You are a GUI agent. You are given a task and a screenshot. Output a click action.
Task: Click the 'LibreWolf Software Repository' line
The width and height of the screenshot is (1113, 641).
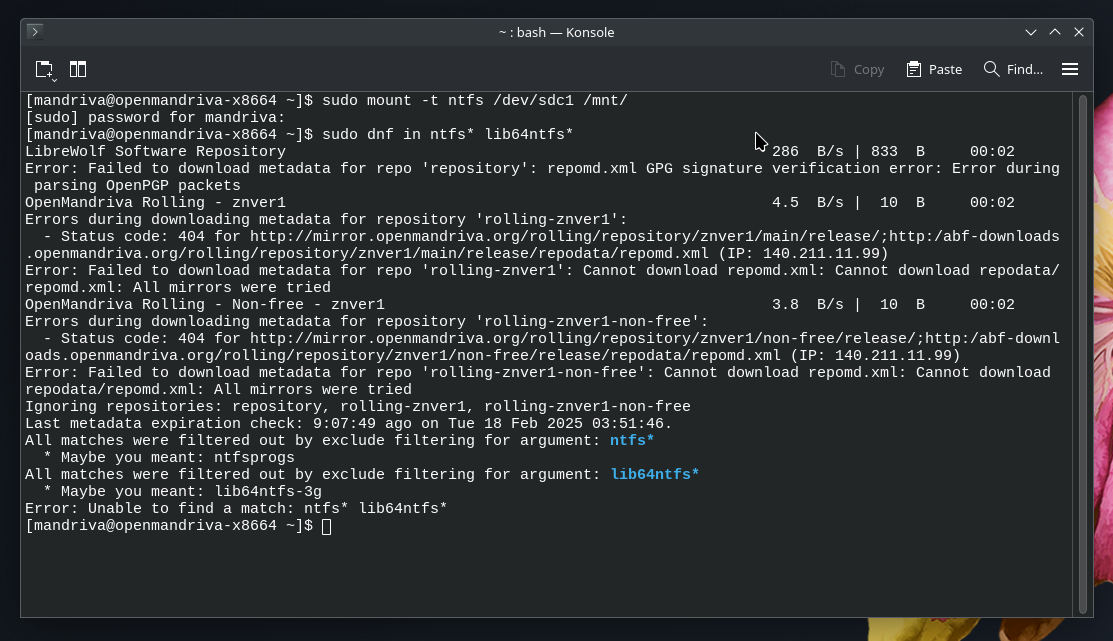pos(155,152)
